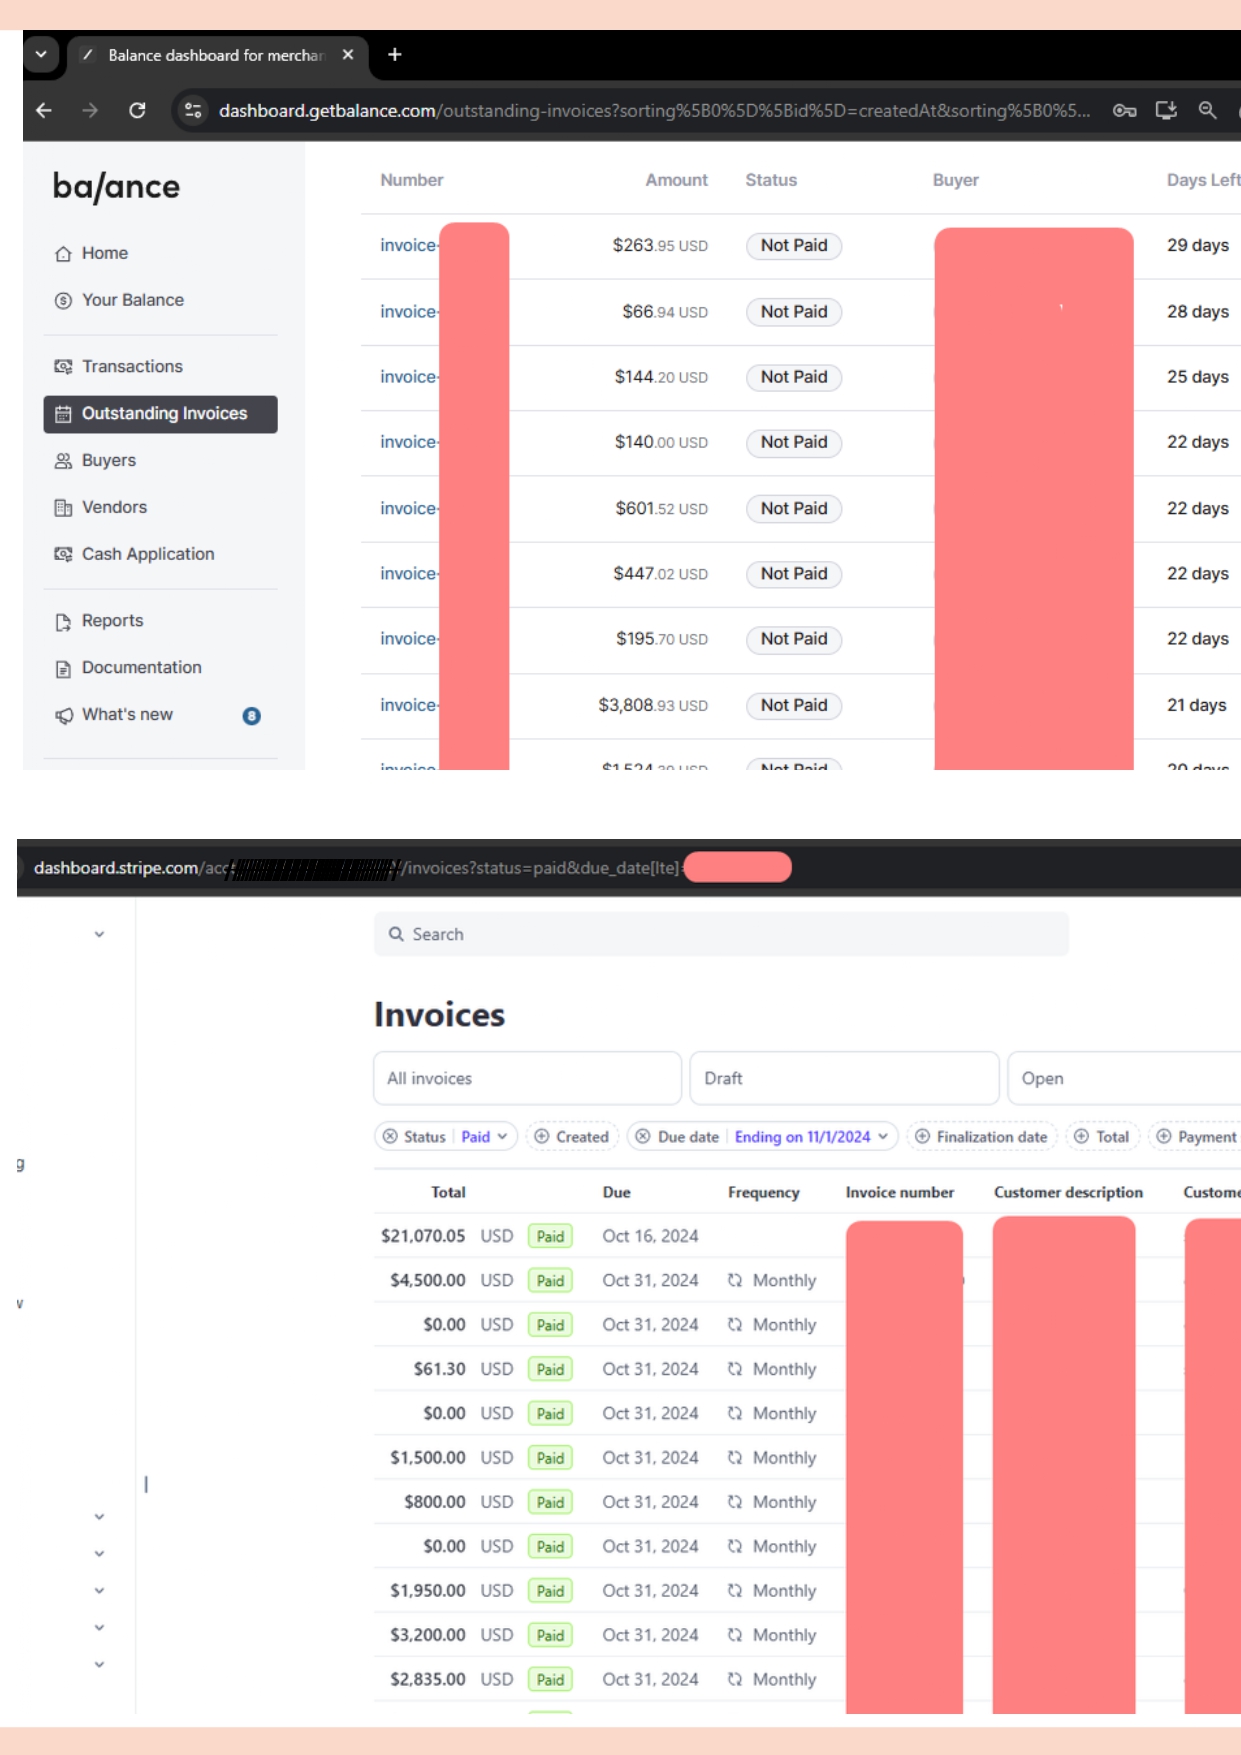Reload the Balance dashboard page
The width and height of the screenshot is (1241, 1755).
pyautogui.click(x=138, y=110)
